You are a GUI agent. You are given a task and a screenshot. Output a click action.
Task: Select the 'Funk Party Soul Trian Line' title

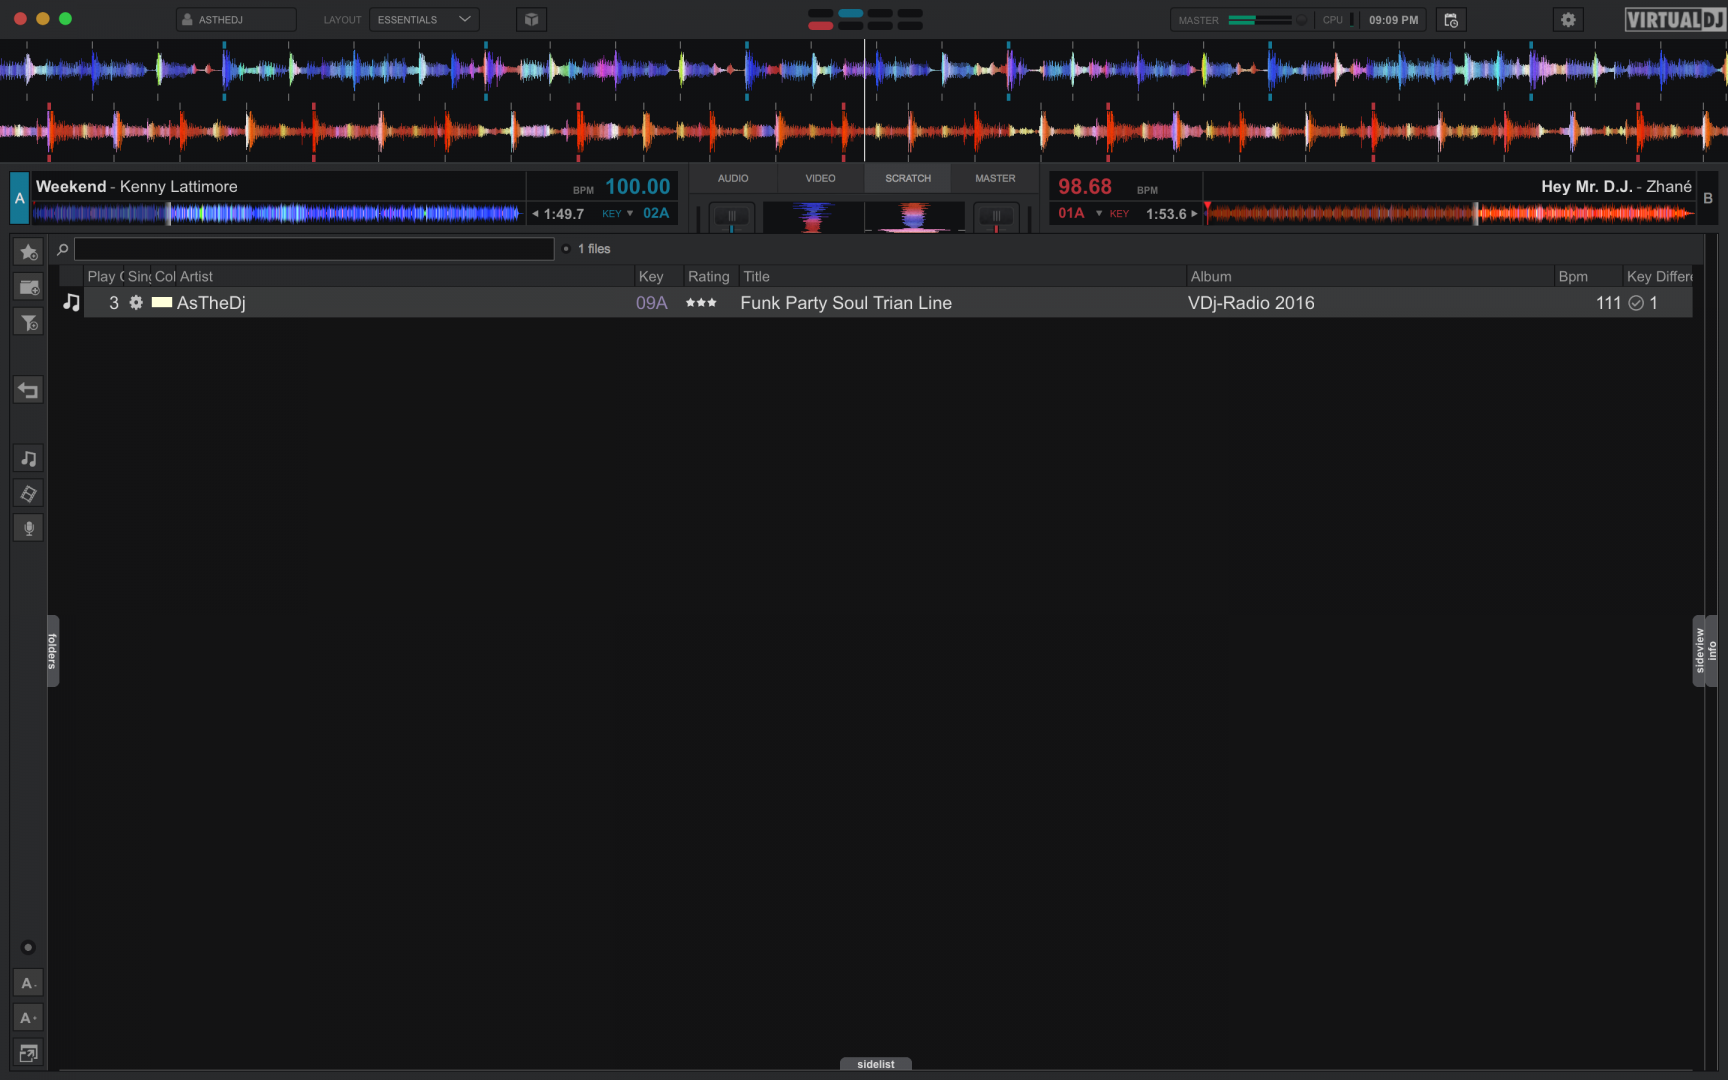click(x=846, y=303)
